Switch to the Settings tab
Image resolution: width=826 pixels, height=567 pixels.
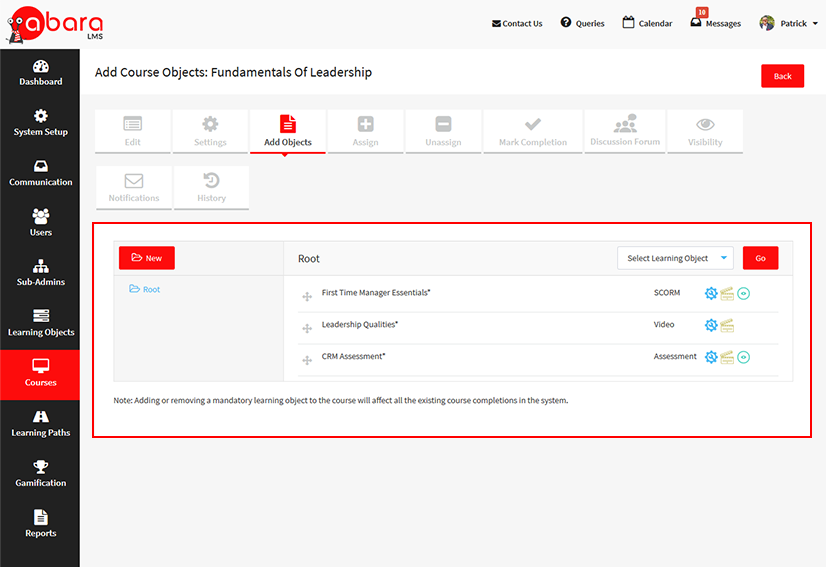coord(210,131)
